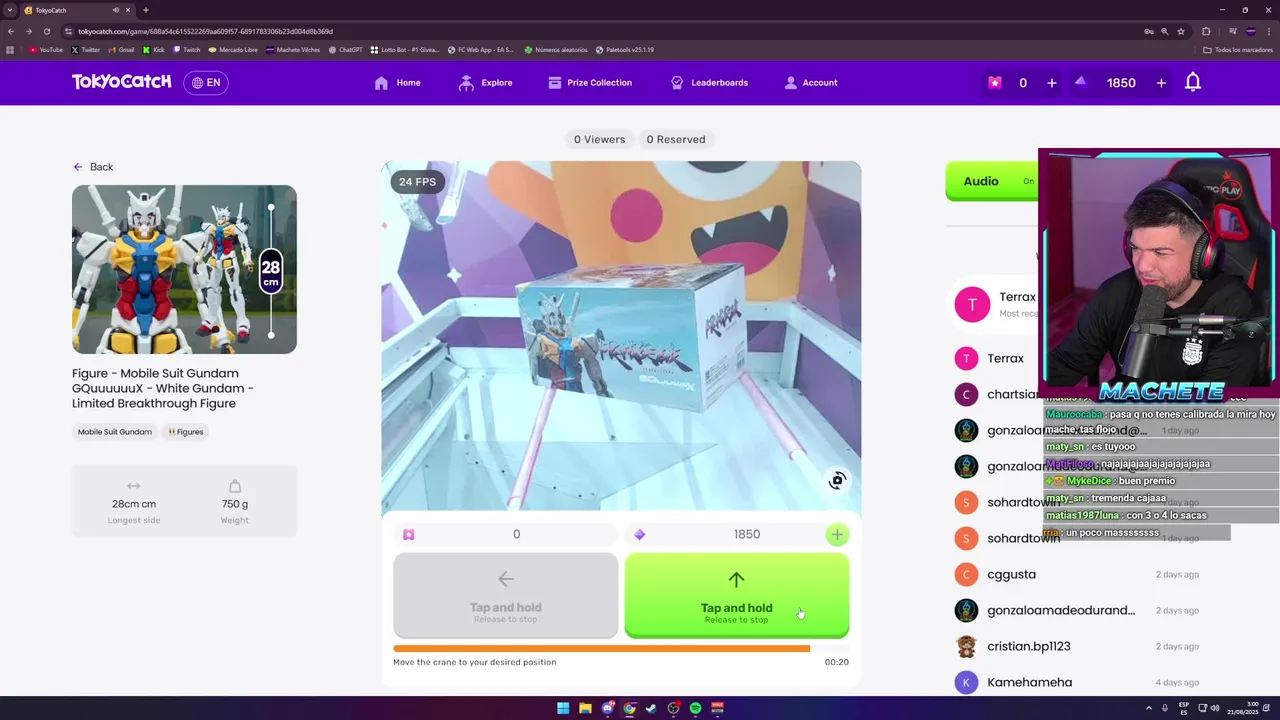
Task: Open Windows Start menu
Action: [x=563, y=708]
